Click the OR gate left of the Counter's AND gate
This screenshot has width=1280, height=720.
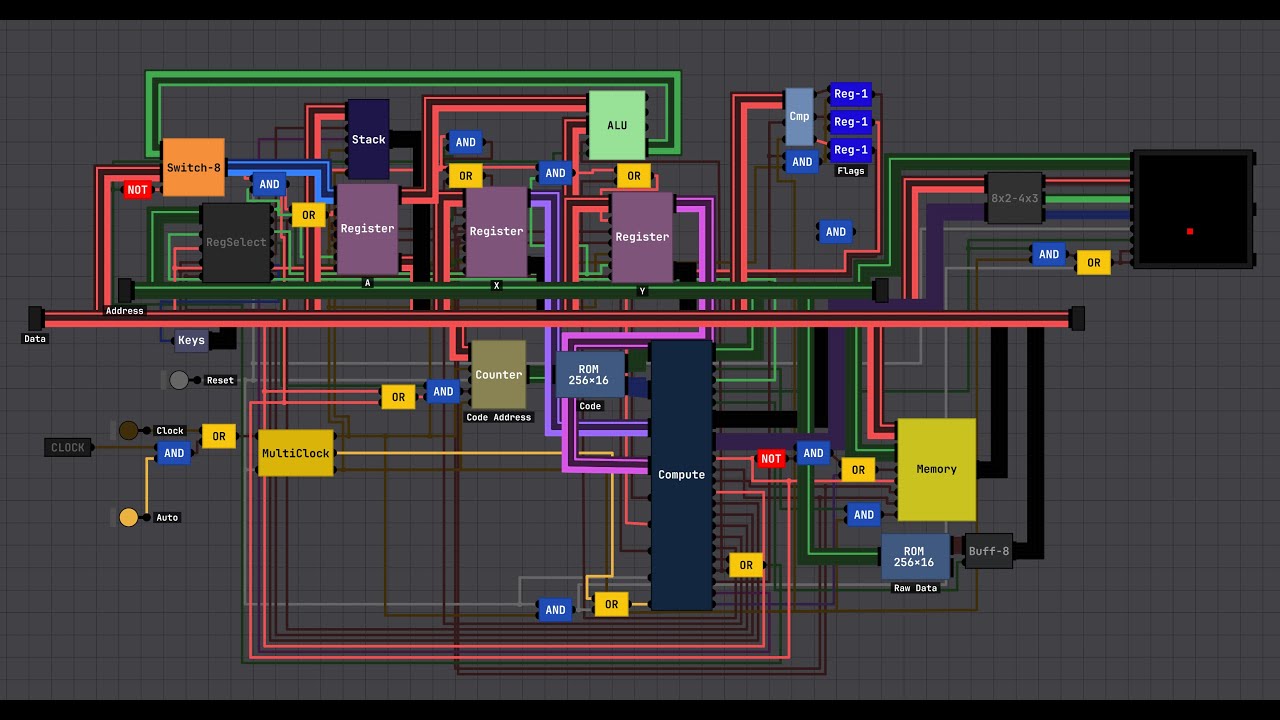pos(398,397)
